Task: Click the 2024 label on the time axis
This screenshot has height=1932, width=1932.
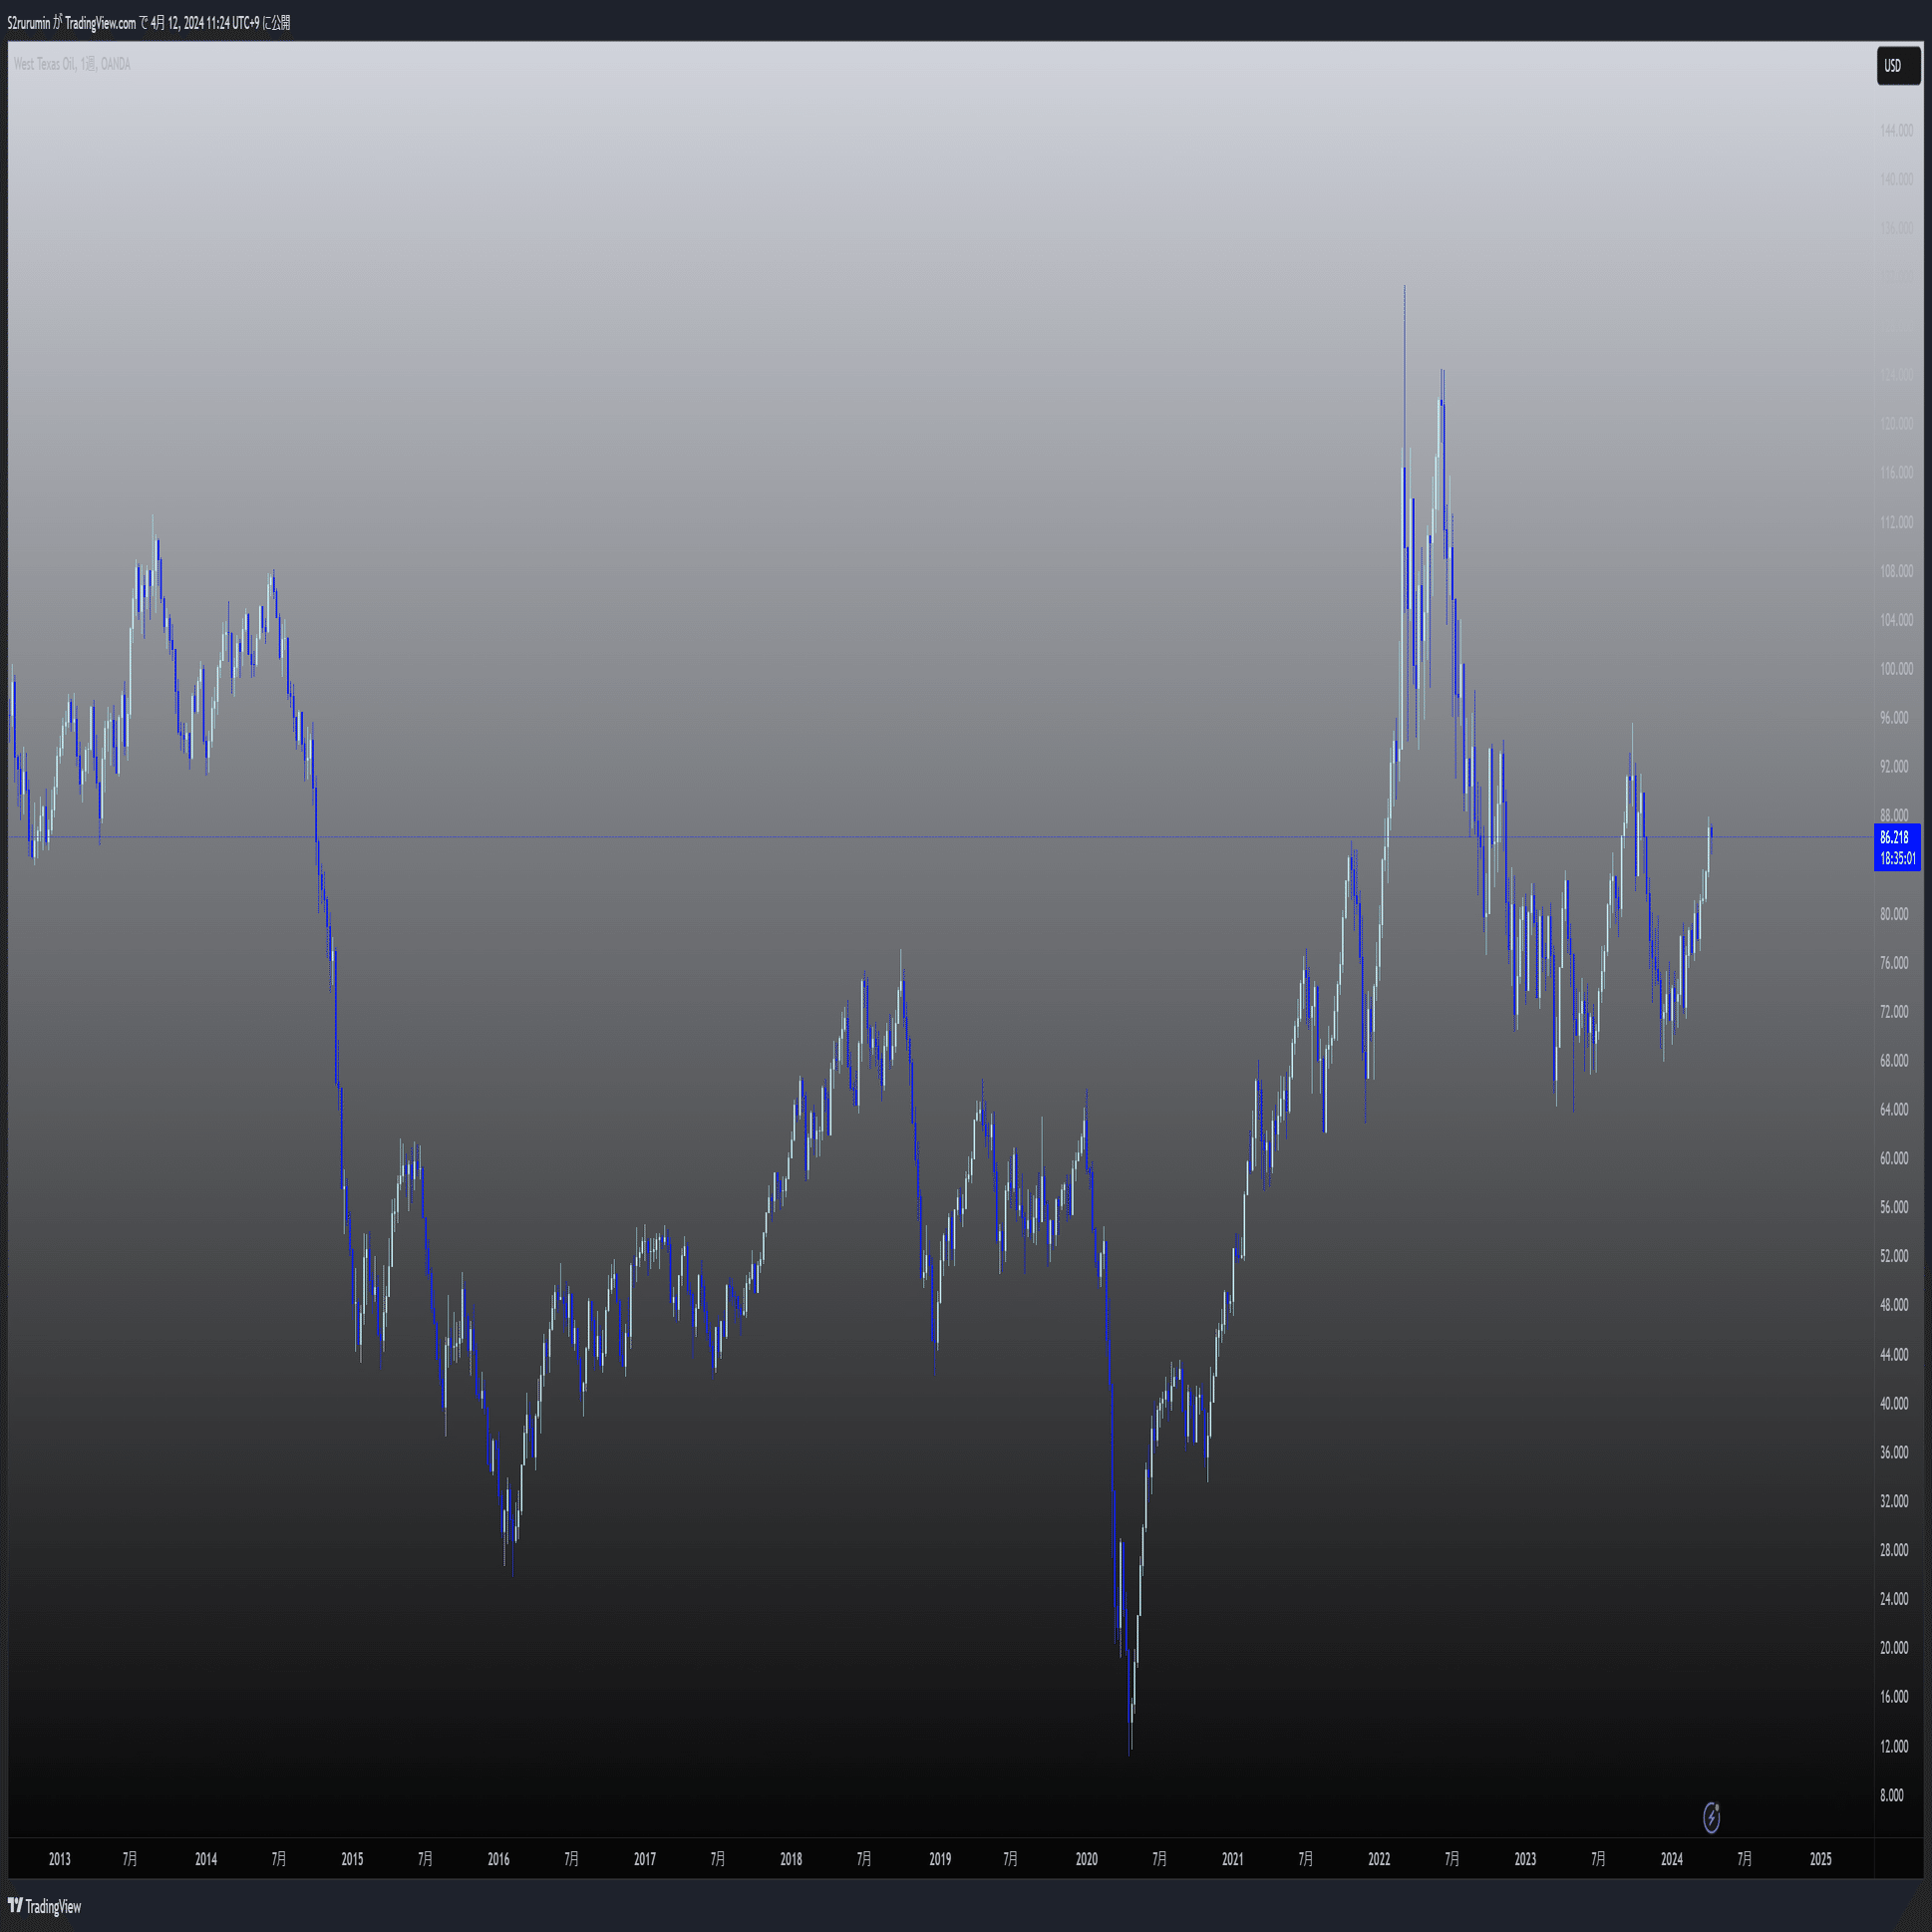Action: (1672, 1859)
